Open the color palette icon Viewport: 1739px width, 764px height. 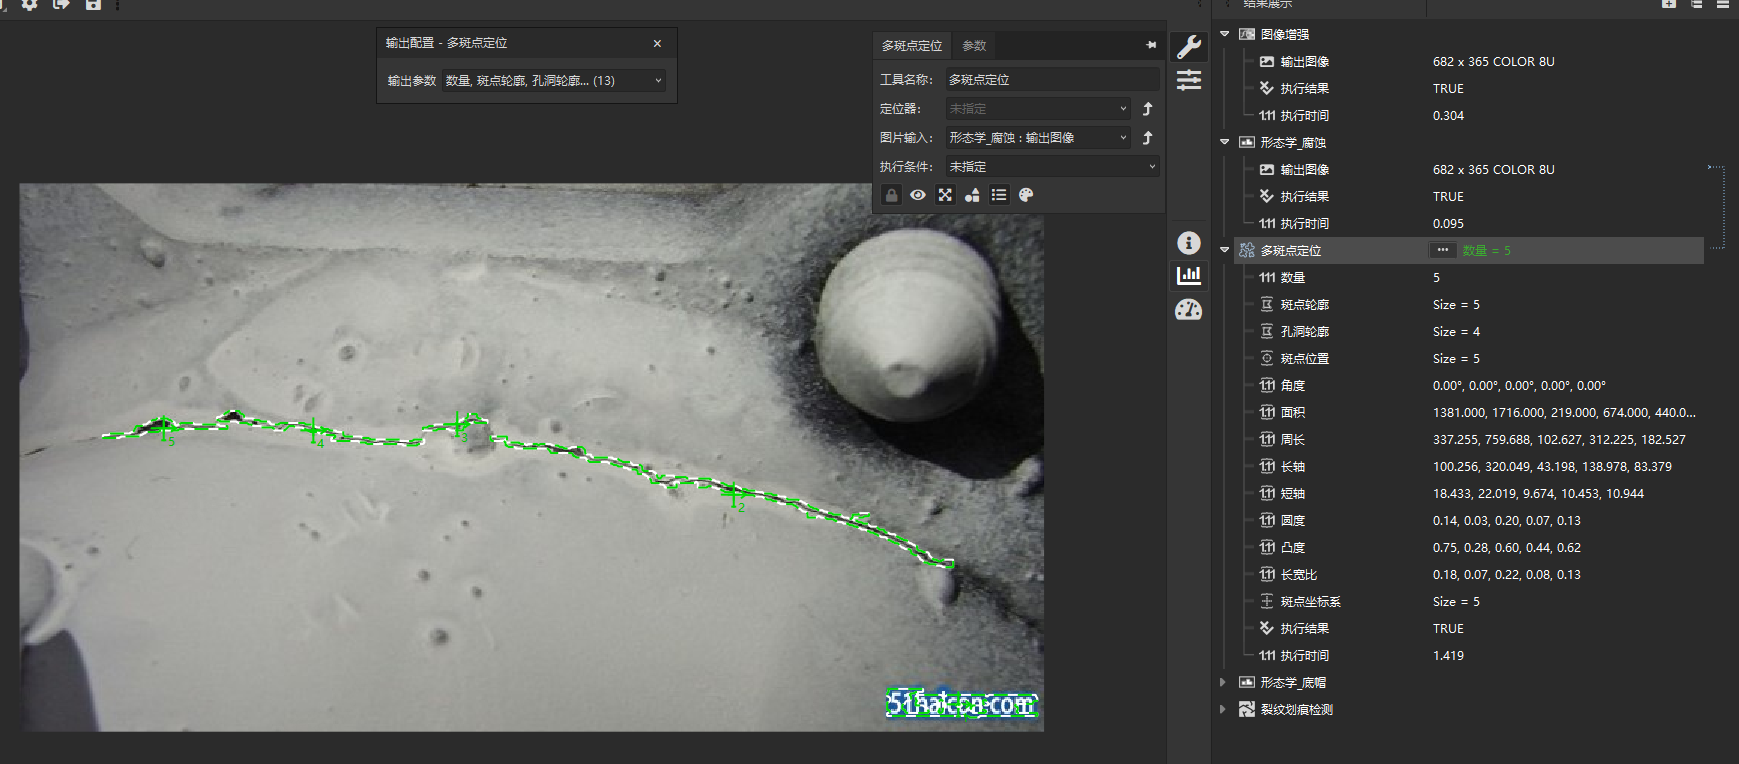click(x=1026, y=195)
